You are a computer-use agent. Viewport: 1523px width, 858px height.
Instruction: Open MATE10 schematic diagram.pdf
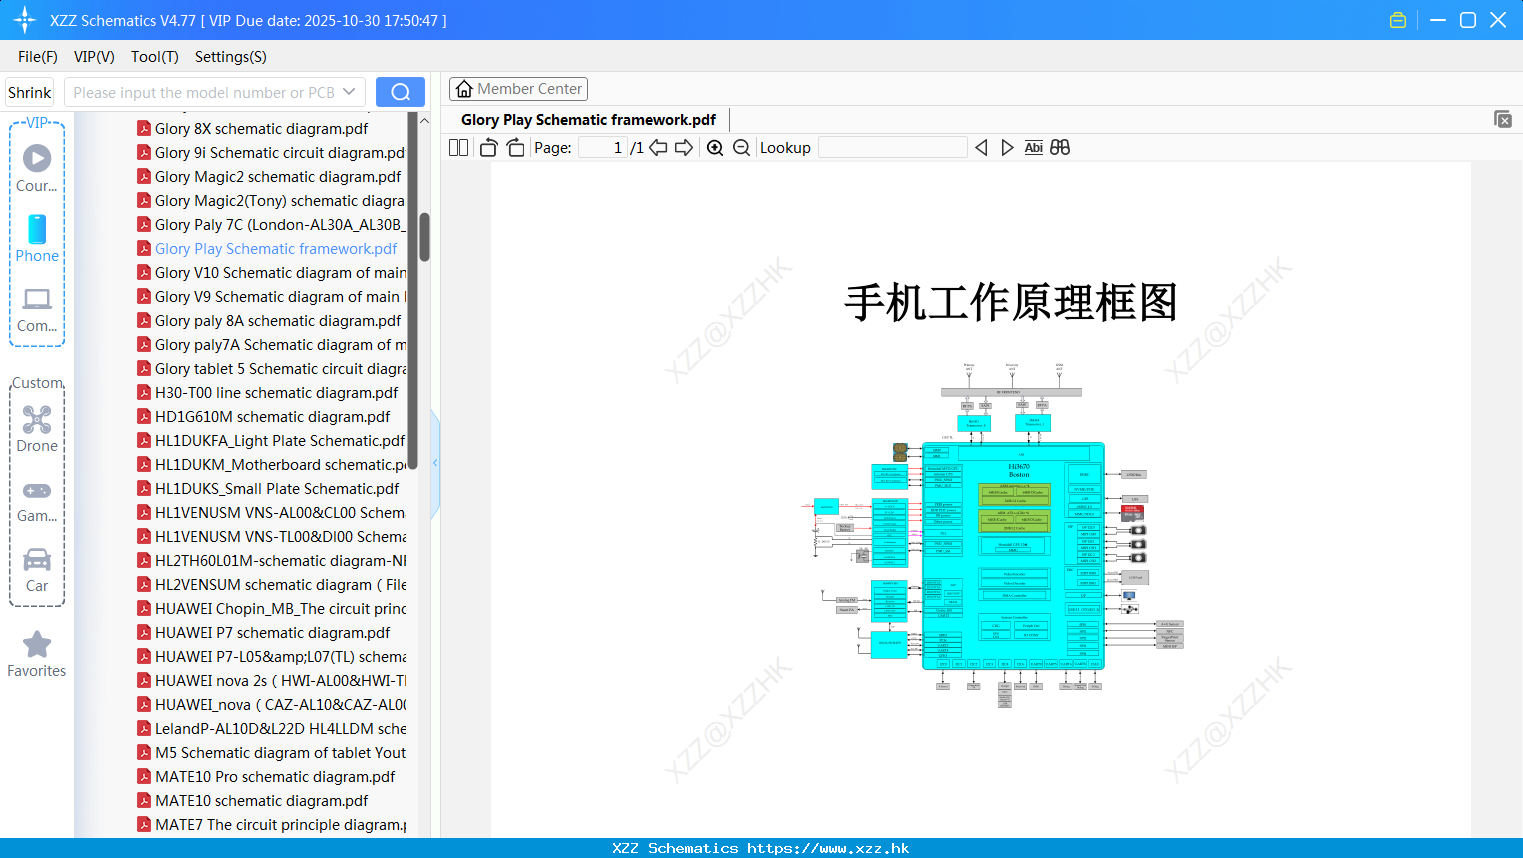tap(252, 801)
